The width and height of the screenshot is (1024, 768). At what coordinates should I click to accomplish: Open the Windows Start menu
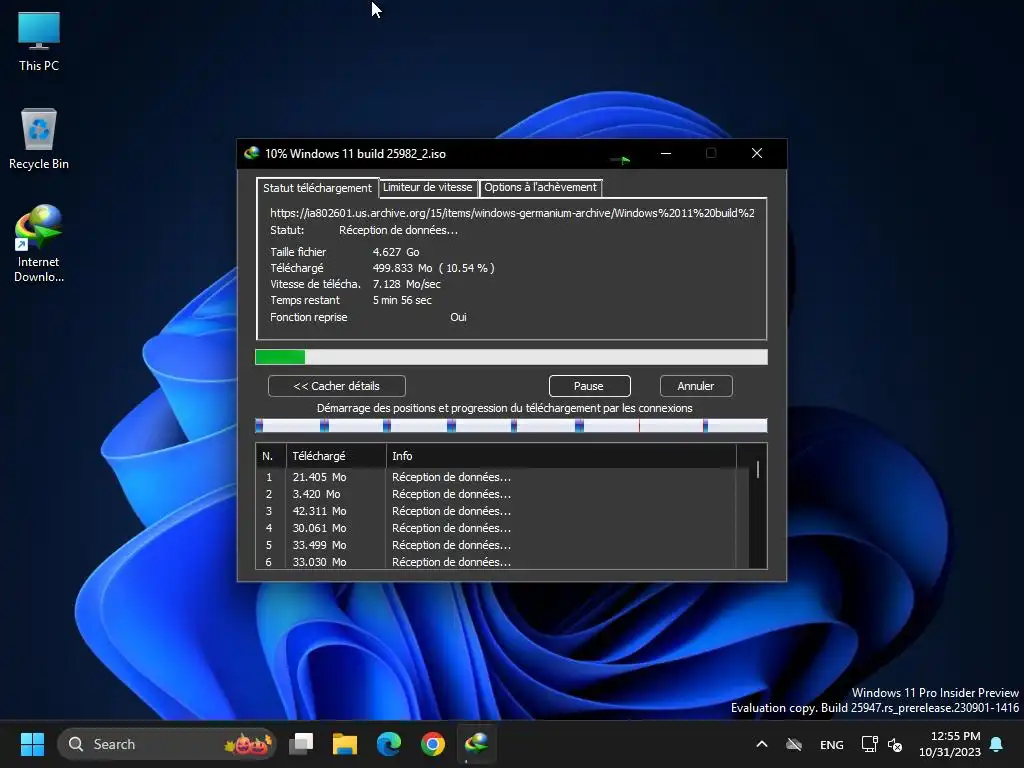tap(32, 744)
